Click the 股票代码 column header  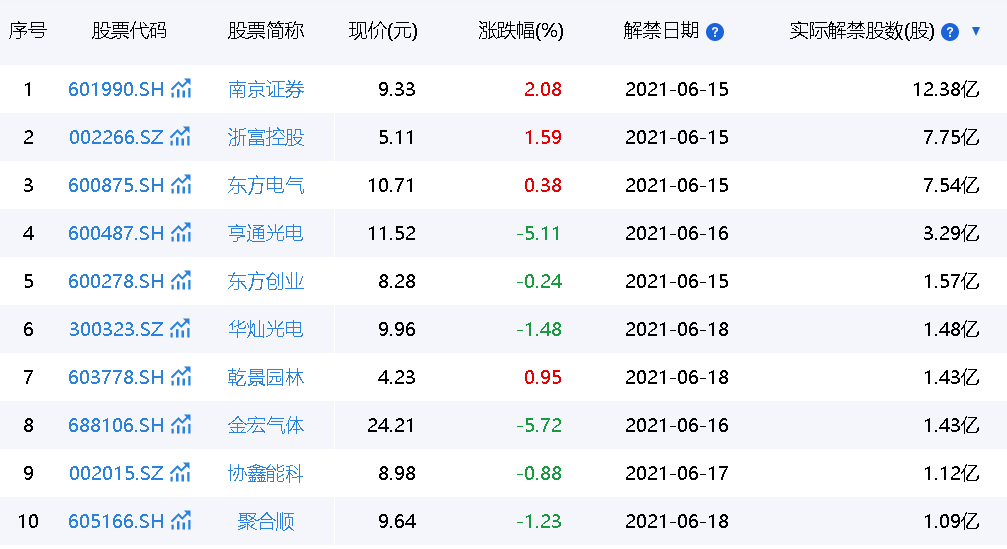tap(129, 31)
